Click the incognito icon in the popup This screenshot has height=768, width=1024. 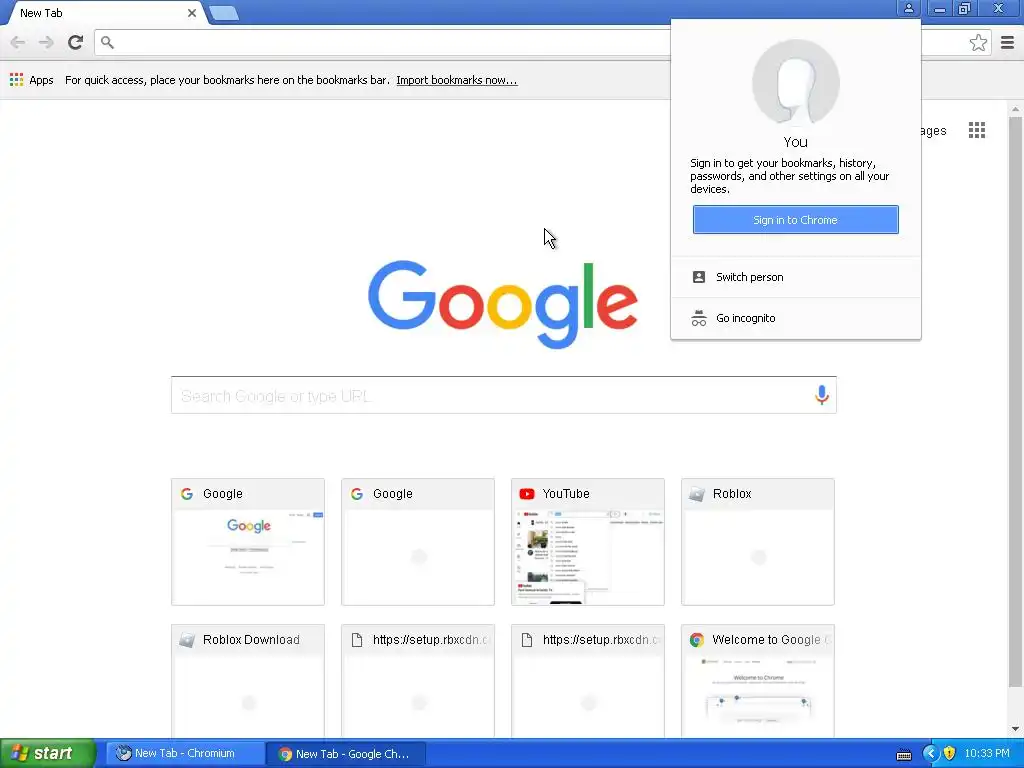699,318
